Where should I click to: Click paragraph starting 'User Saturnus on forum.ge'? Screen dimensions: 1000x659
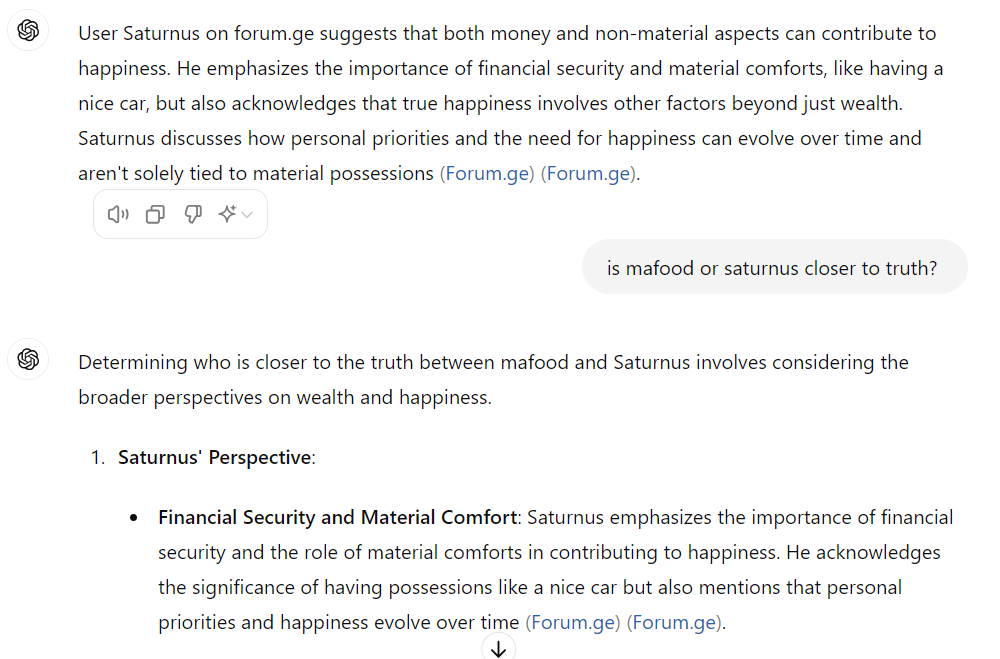coord(510,103)
